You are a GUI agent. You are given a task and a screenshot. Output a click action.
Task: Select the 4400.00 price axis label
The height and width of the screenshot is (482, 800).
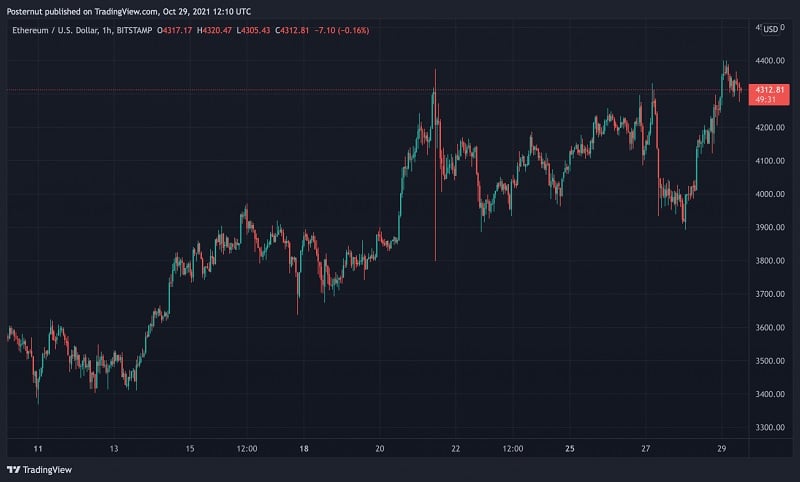769,61
